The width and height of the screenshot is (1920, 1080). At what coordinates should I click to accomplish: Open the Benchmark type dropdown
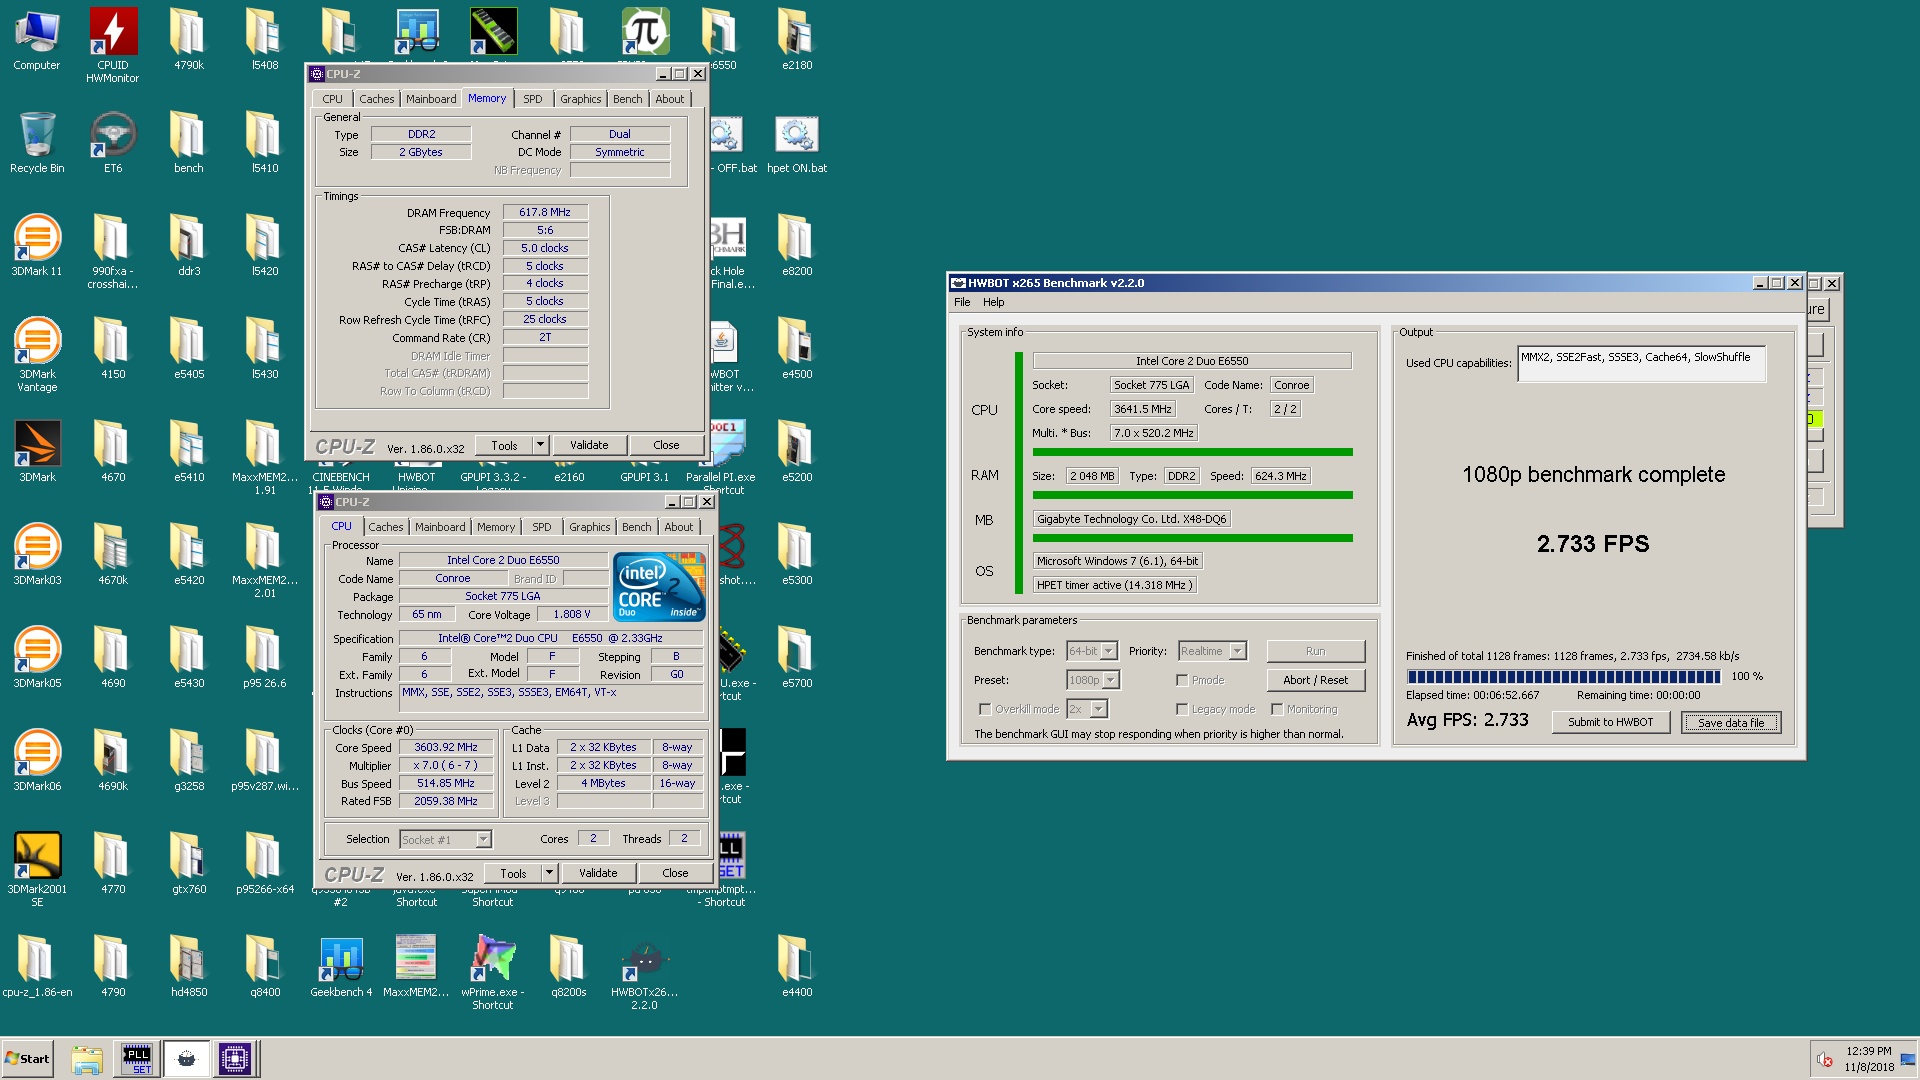click(x=1092, y=651)
